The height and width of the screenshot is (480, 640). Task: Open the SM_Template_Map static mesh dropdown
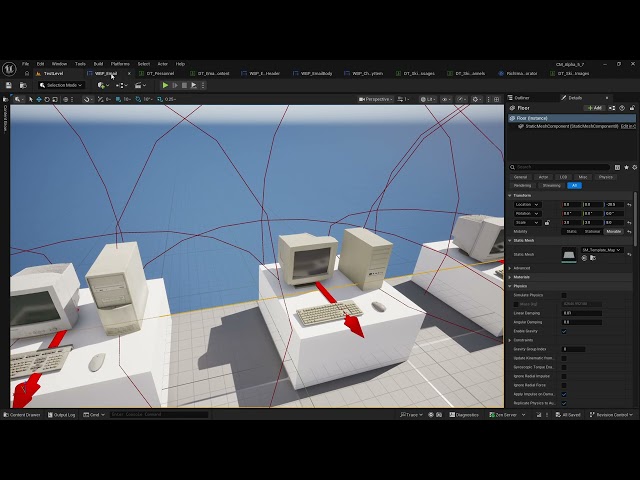pos(602,250)
